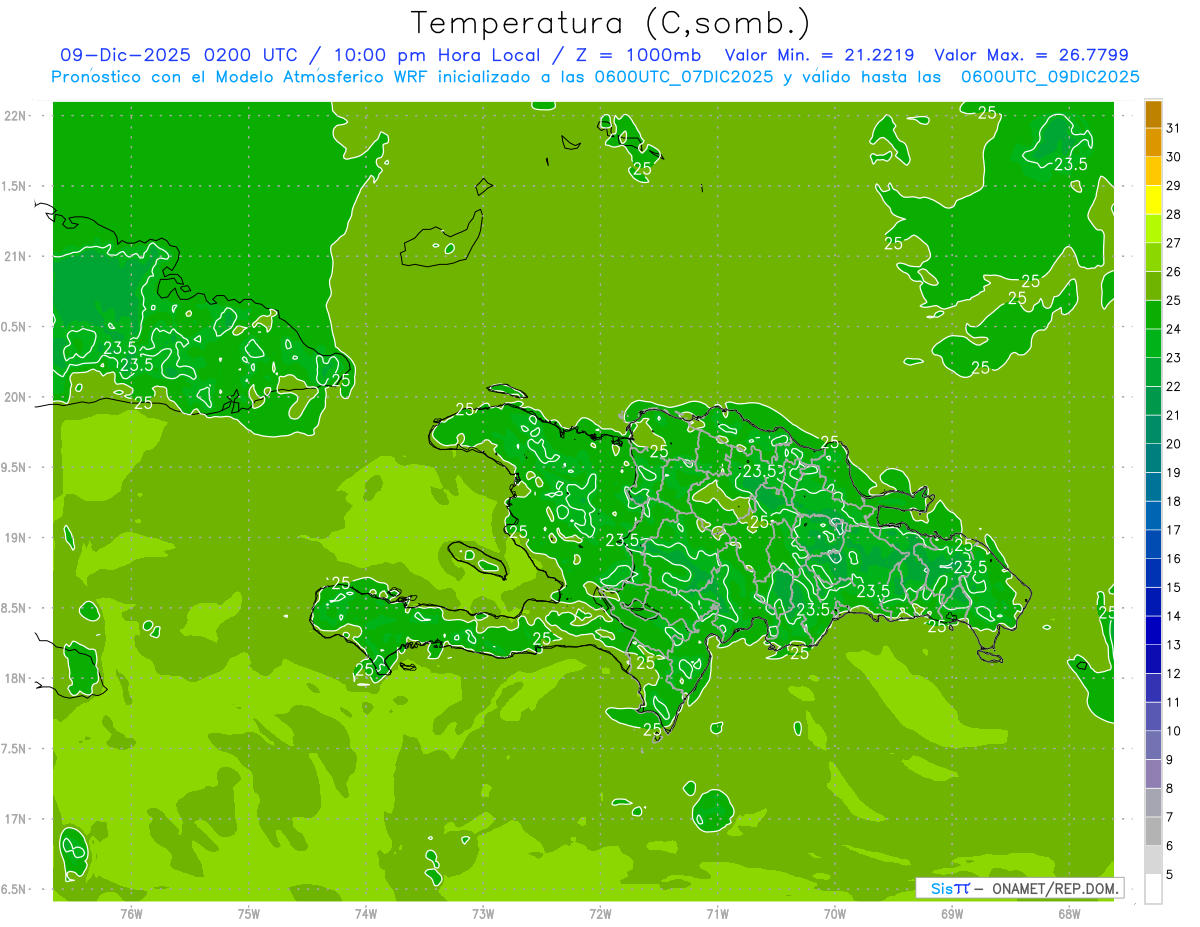Select the "23" colorbar scale value
The height and width of the screenshot is (927, 1200).
pos(1173,358)
